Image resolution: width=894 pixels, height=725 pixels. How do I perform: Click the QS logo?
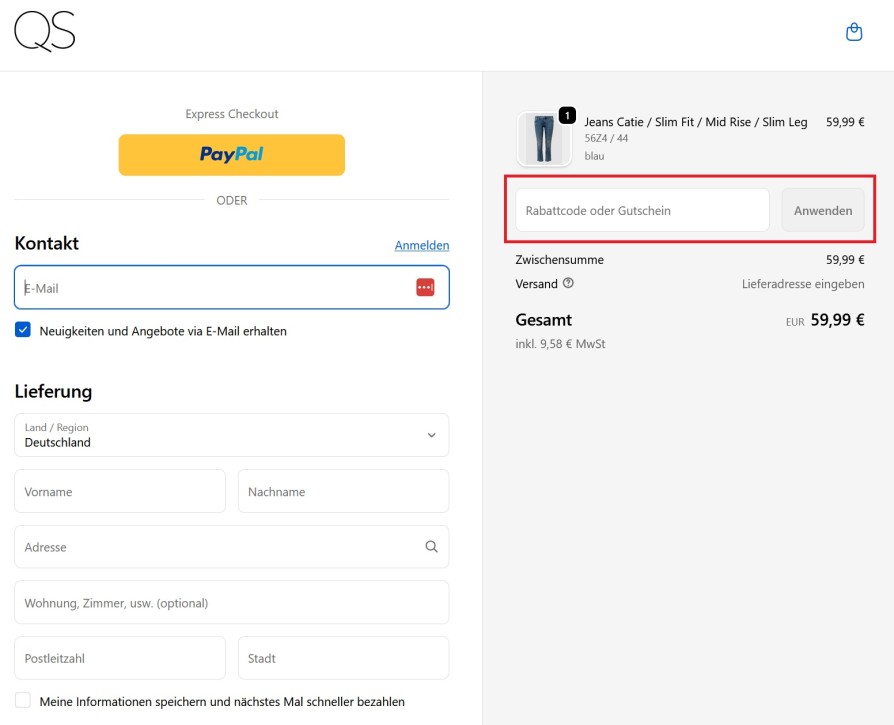point(45,32)
